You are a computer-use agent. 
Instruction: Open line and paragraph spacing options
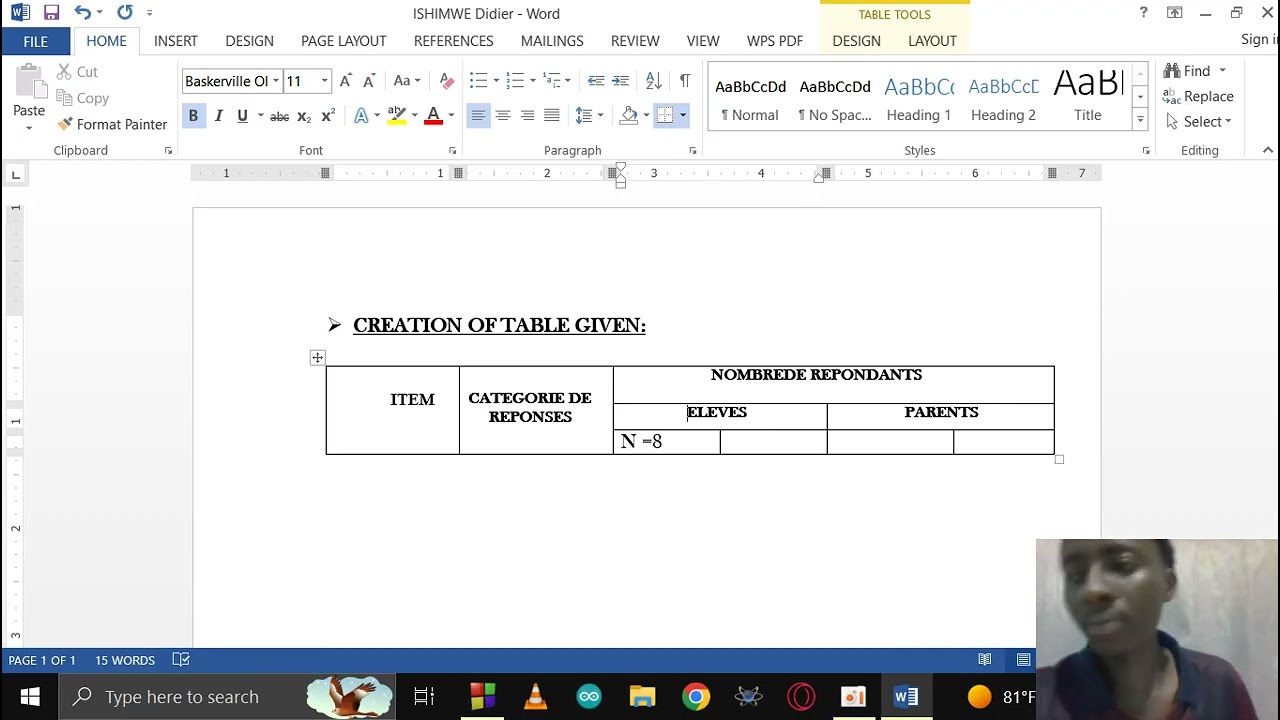click(x=589, y=116)
